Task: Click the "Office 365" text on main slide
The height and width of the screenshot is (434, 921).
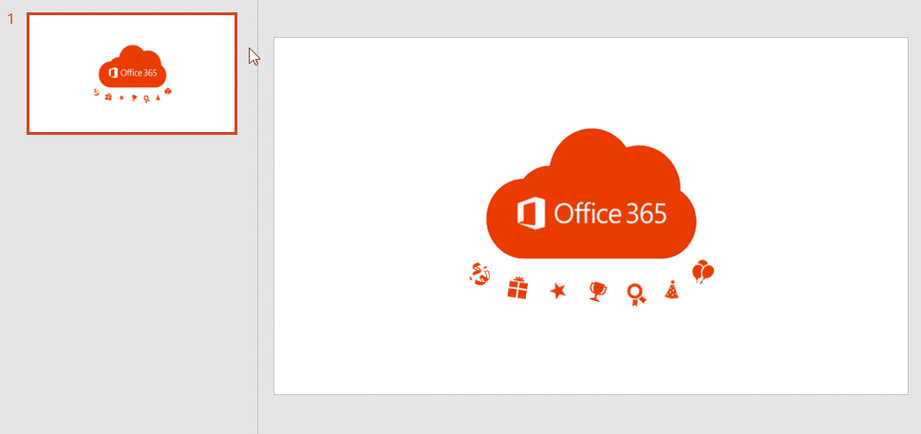Action: (x=610, y=214)
